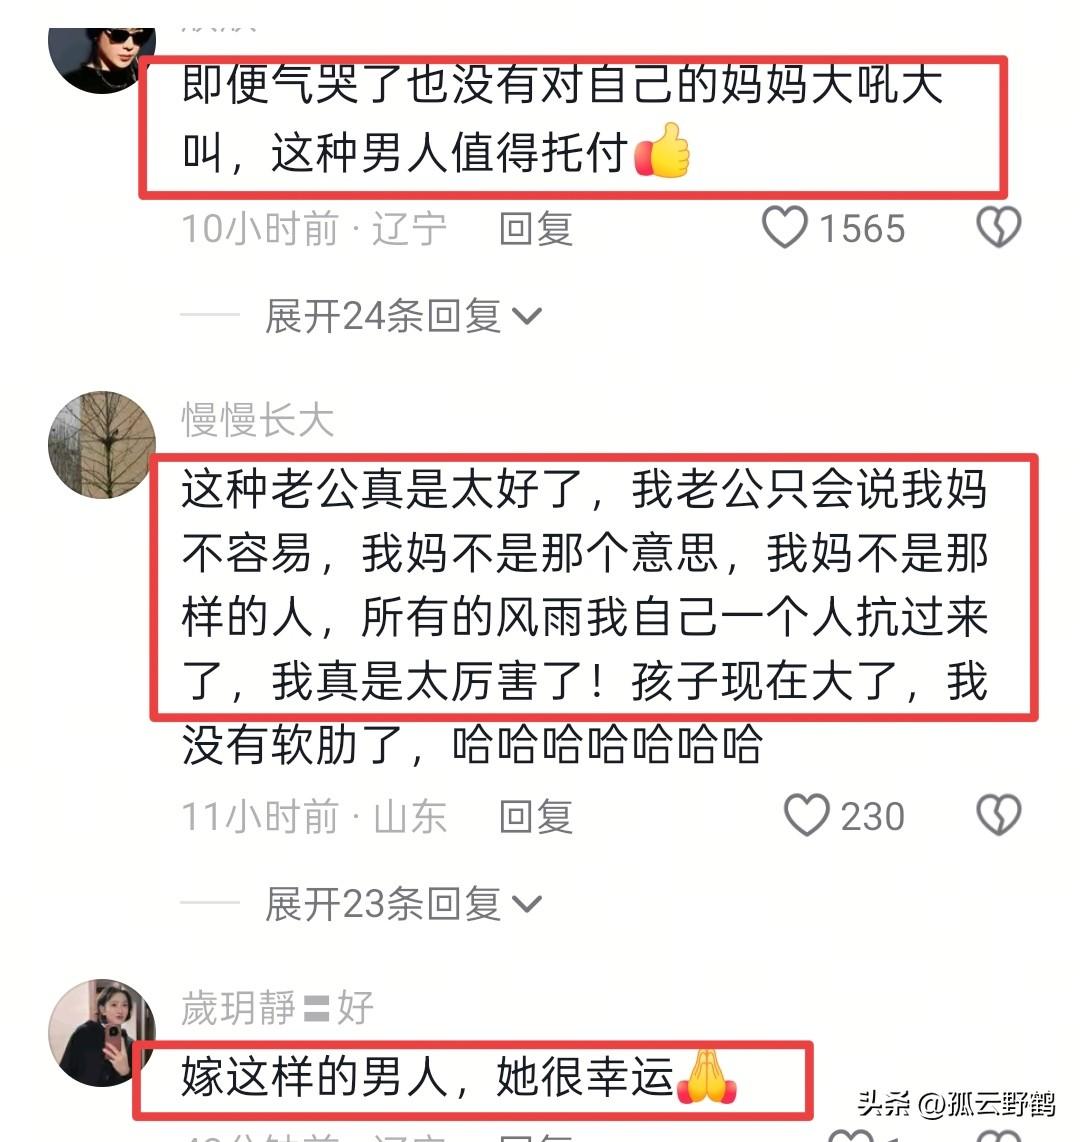Image resolution: width=1080 pixels, height=1142 pixels.
Task: Click the chevron beside 展开24条回复
Action: pos(527,316)
